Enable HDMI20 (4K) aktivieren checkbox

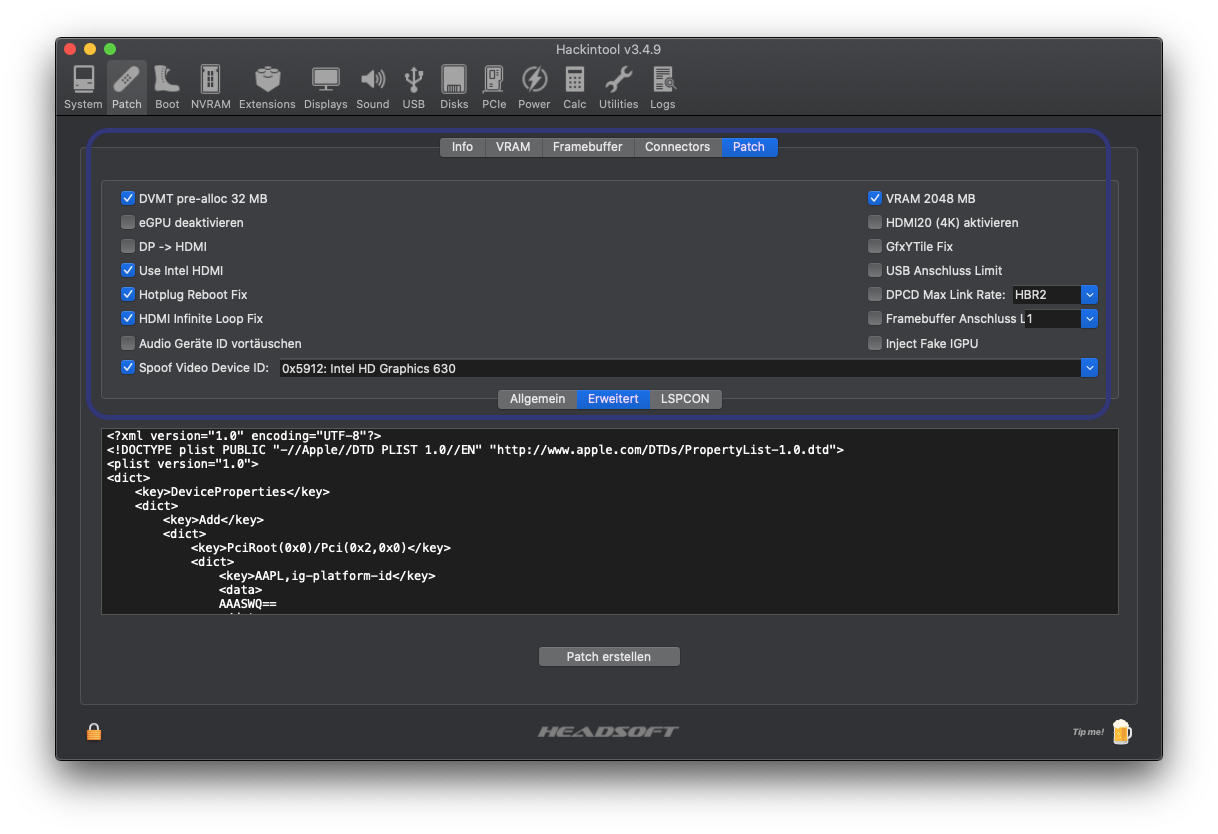875,223
